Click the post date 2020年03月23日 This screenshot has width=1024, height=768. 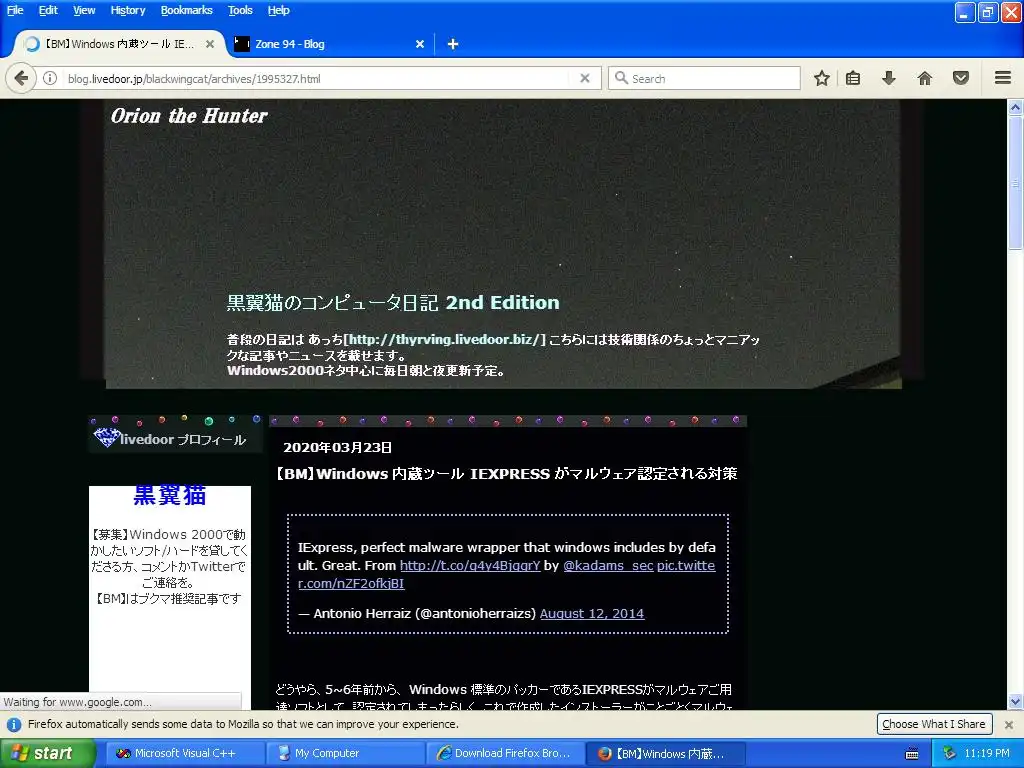[338, 447]
